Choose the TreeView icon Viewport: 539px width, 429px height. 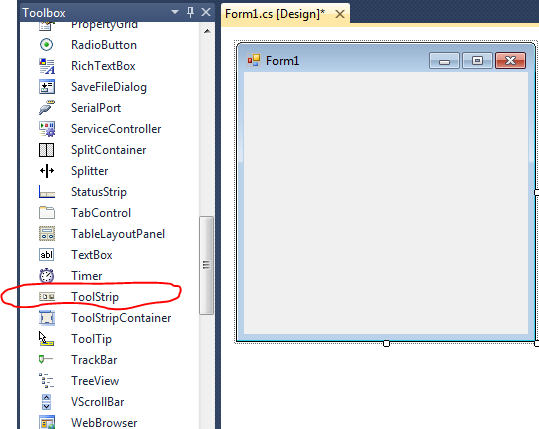click(x=46, y=381)
